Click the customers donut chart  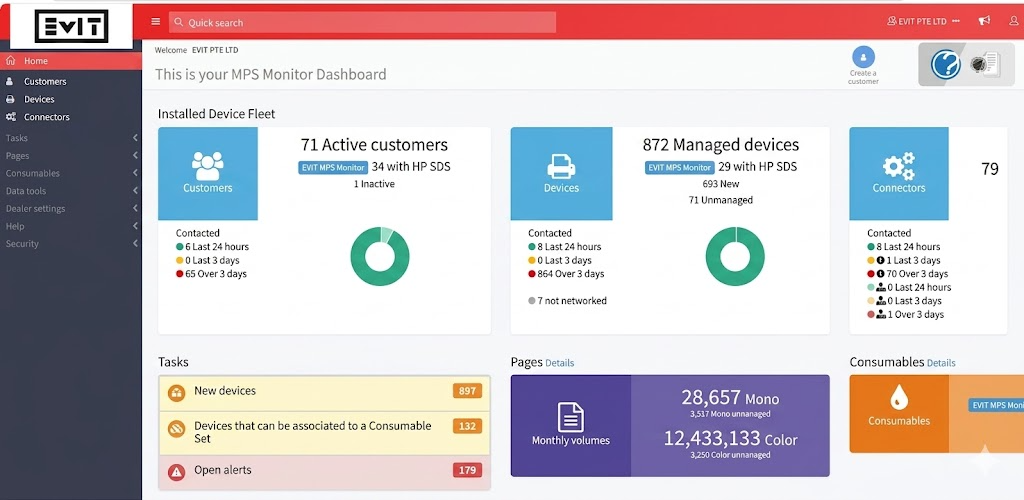[380, 256]
